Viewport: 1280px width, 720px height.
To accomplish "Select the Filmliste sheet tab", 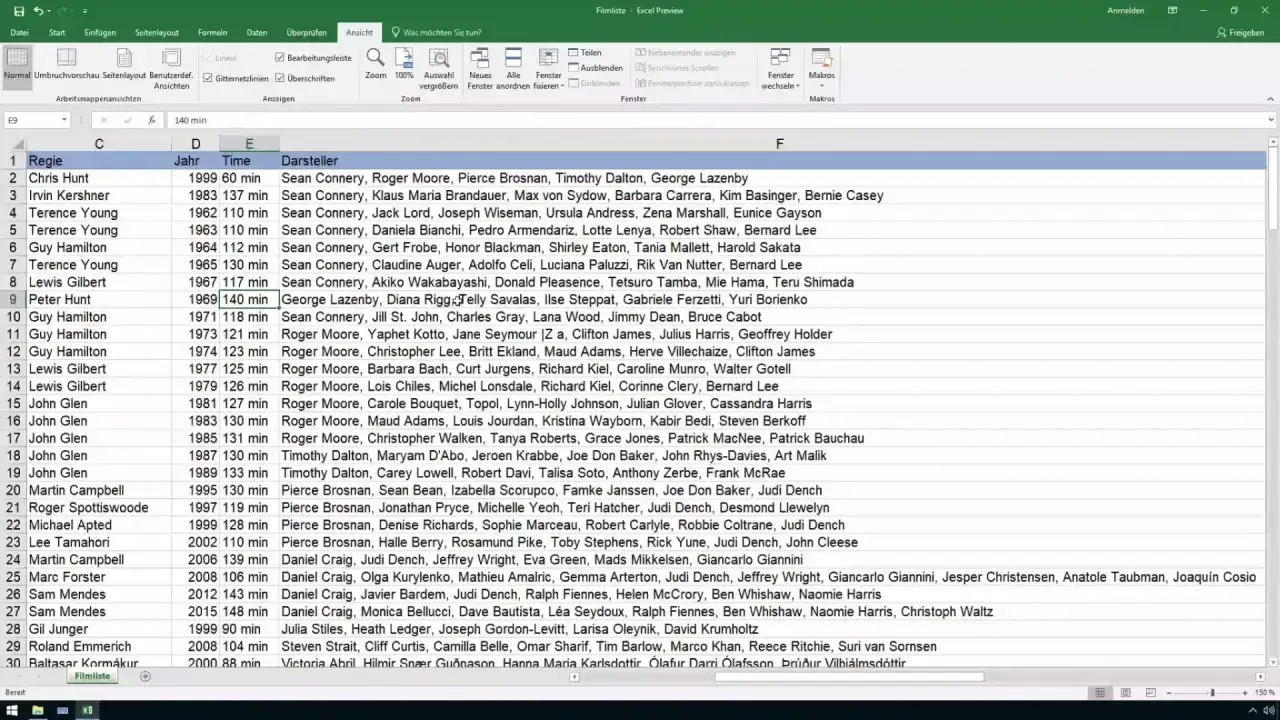I will 93,676.
